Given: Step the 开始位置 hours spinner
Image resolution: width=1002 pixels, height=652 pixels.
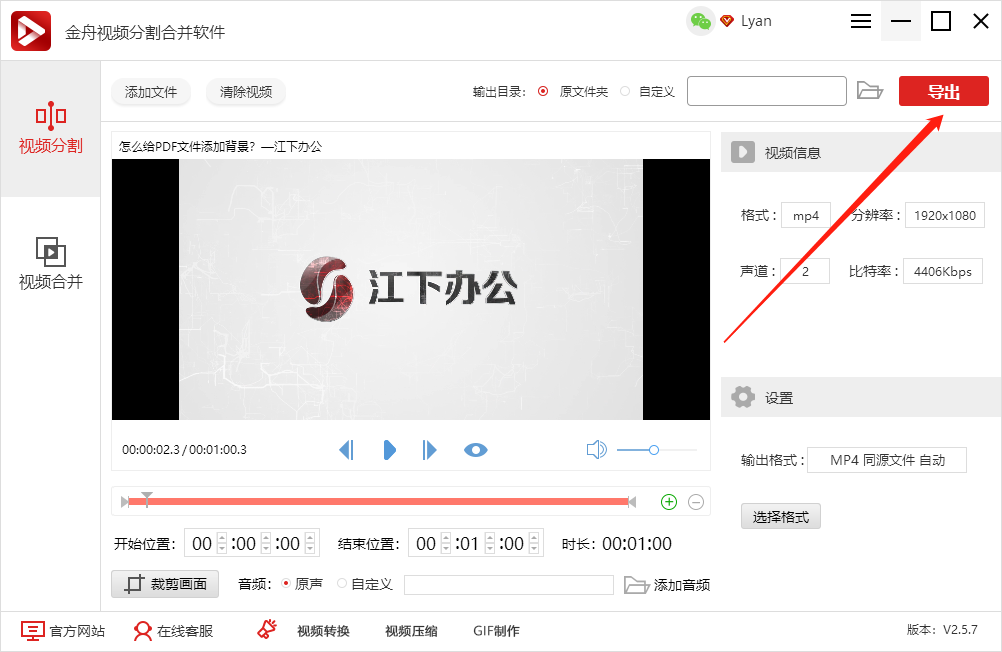Looking at the screenshot, I should [x=222, y=543].
